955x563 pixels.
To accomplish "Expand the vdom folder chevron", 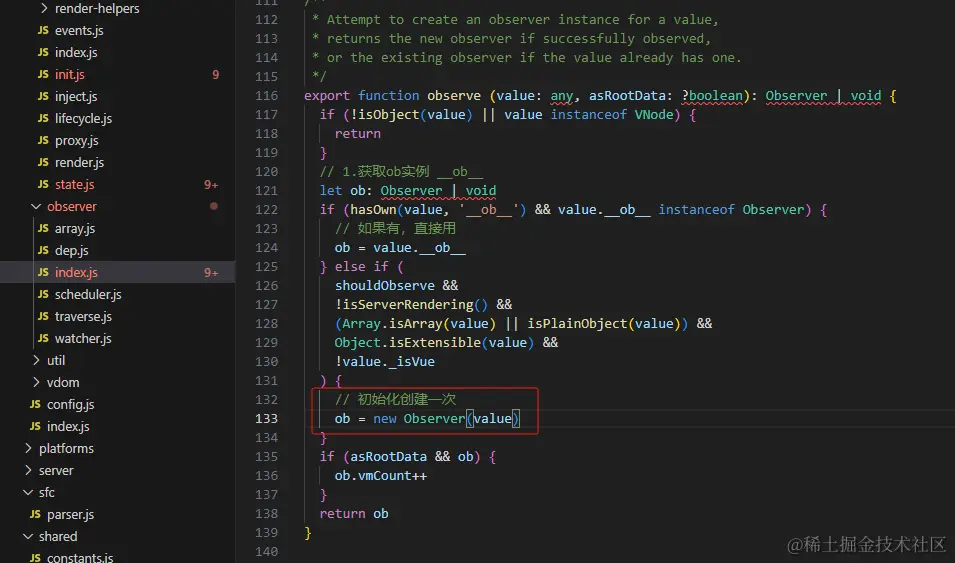I will point(36,382).
